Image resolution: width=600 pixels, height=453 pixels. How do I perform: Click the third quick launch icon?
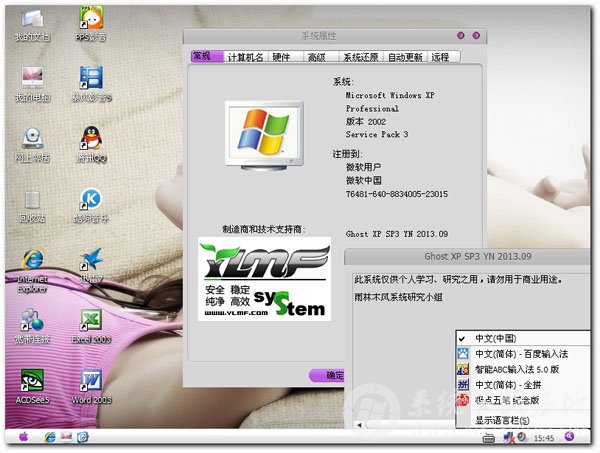(x=83, y=437)
